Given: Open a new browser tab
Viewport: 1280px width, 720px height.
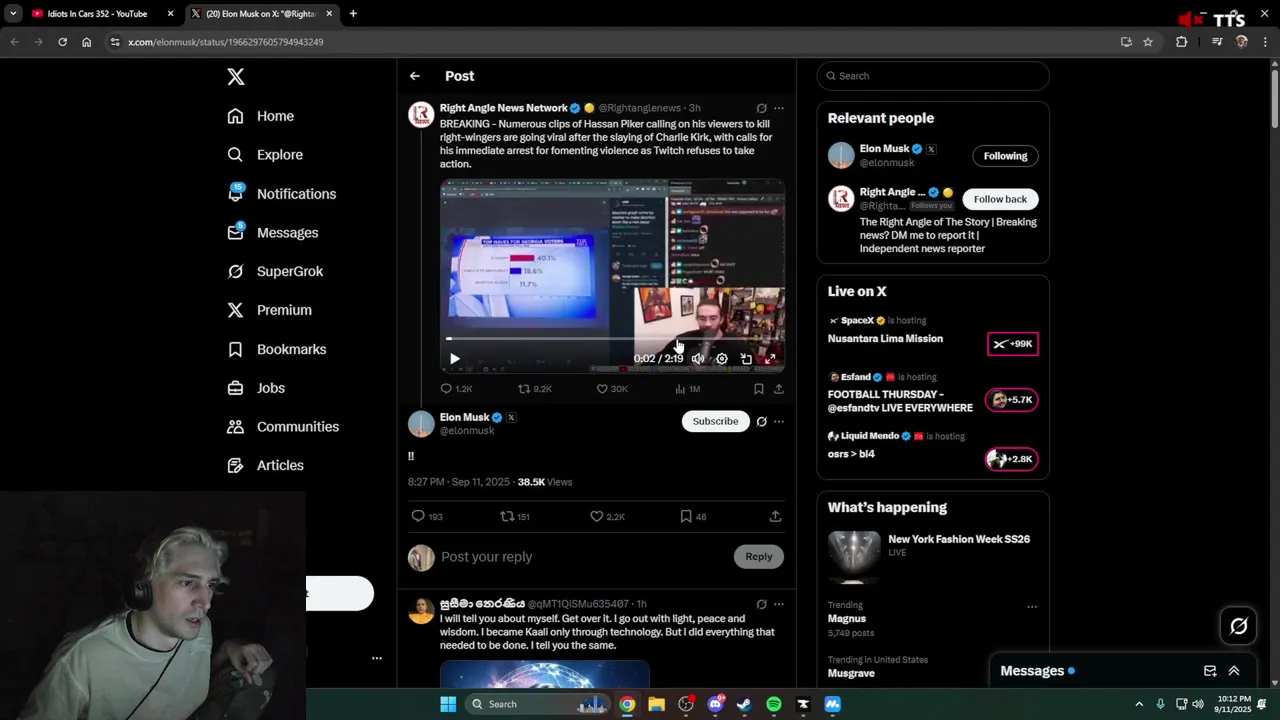Looking at the screenshot, I should click(x=353, y=14).
